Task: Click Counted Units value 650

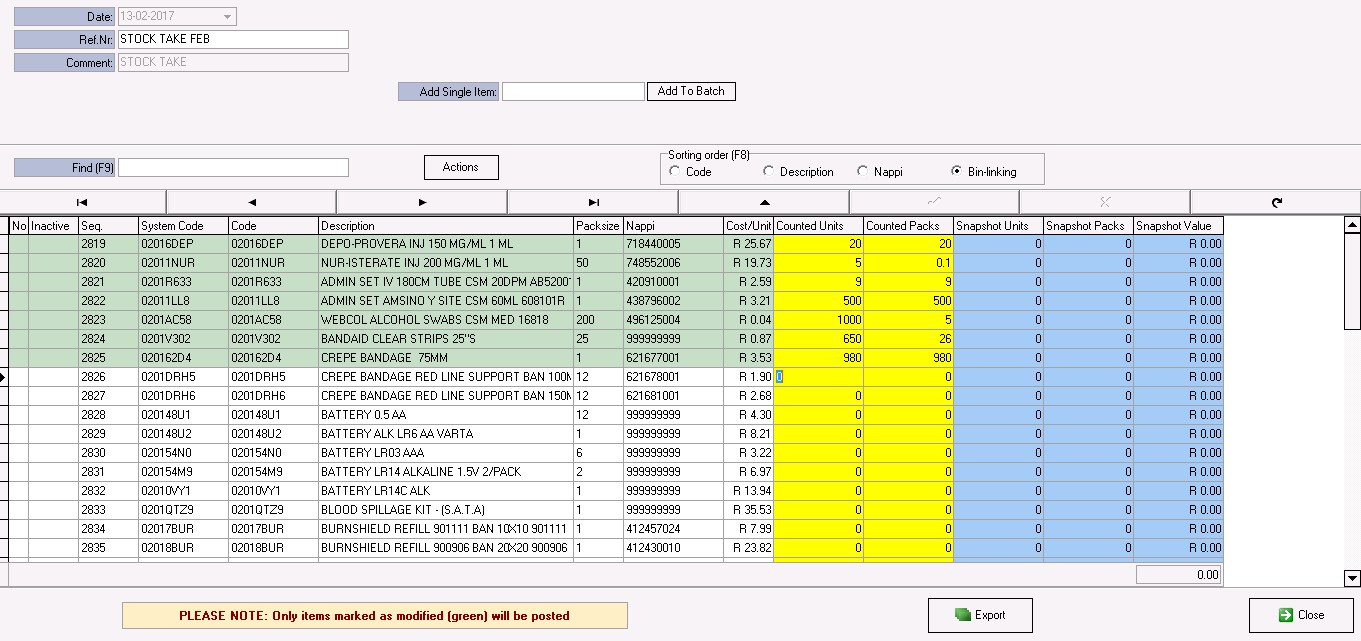Action: click(x=818, y=339)
